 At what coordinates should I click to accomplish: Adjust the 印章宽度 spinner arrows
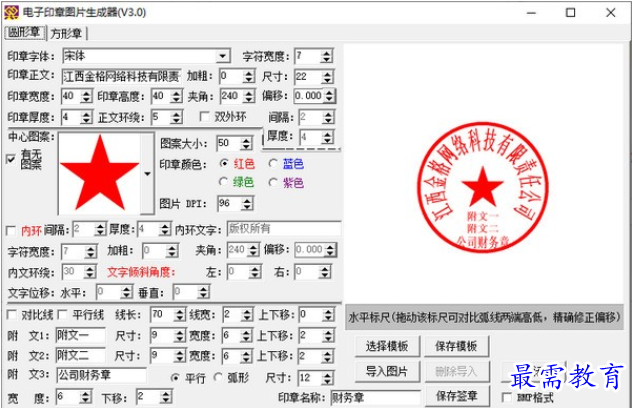pos(86,96)
